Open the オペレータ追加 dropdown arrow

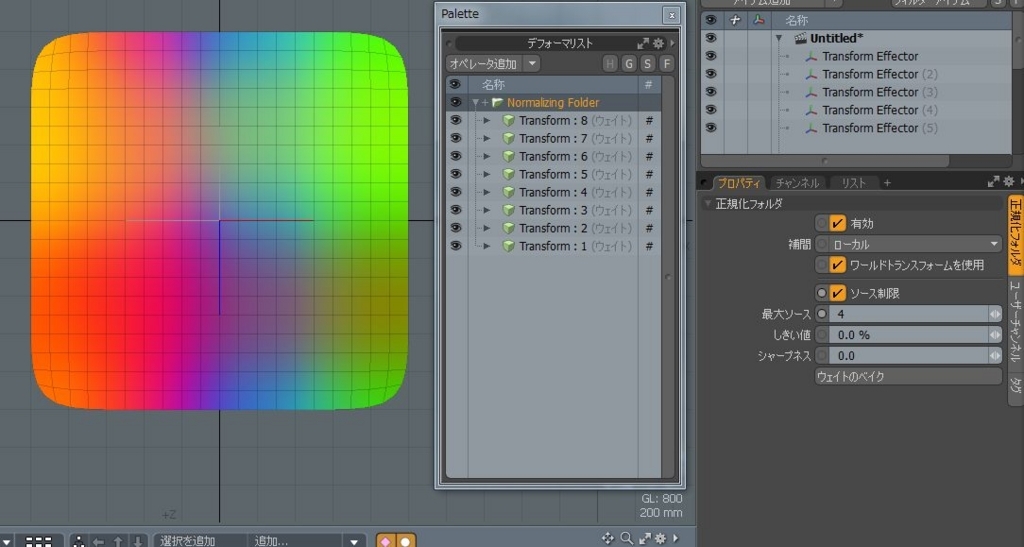click(x=532, y=63)
